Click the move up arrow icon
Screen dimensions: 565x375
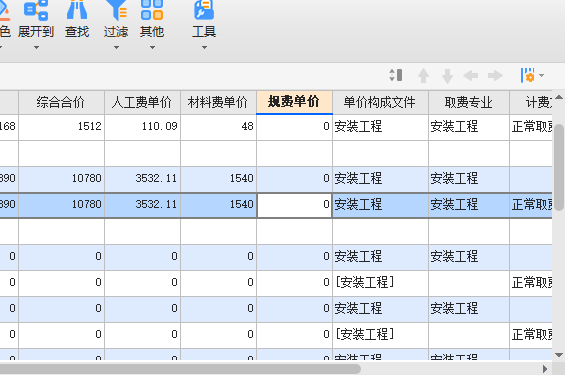click(423, 76)
